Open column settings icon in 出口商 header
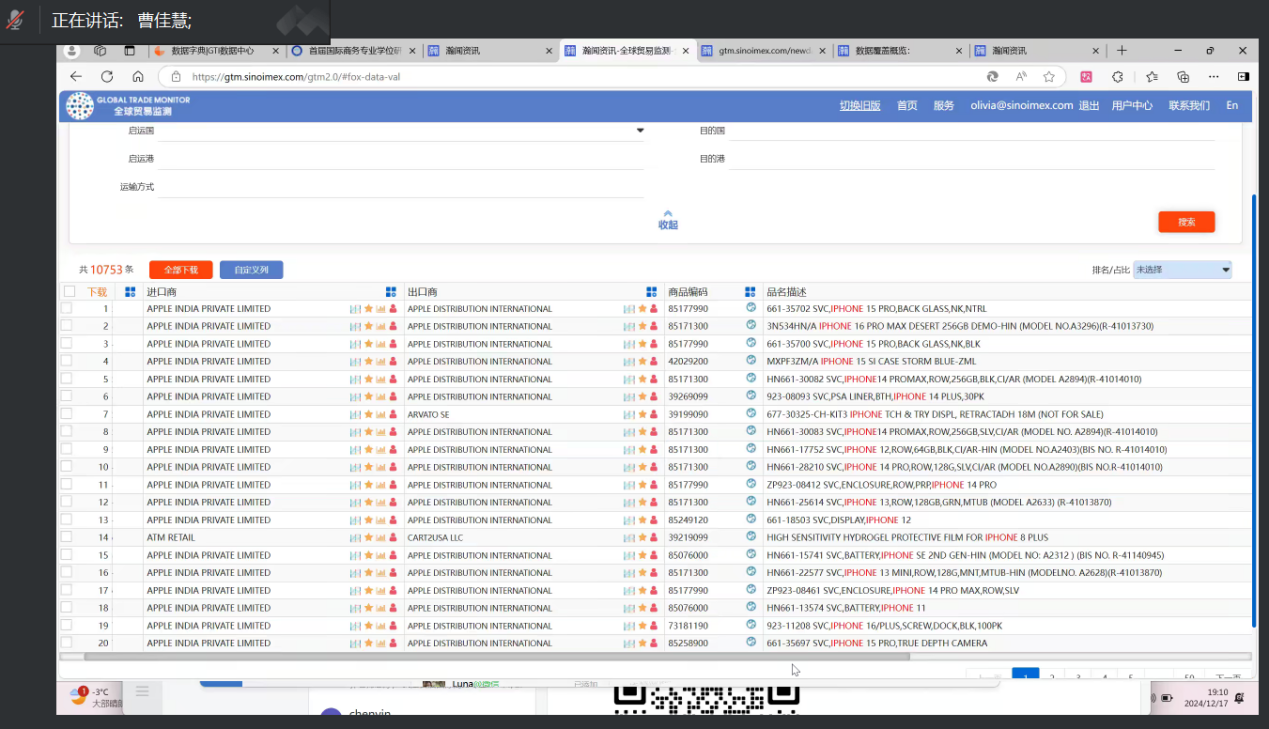The image size is (1269, 729). tap(651, 292)
